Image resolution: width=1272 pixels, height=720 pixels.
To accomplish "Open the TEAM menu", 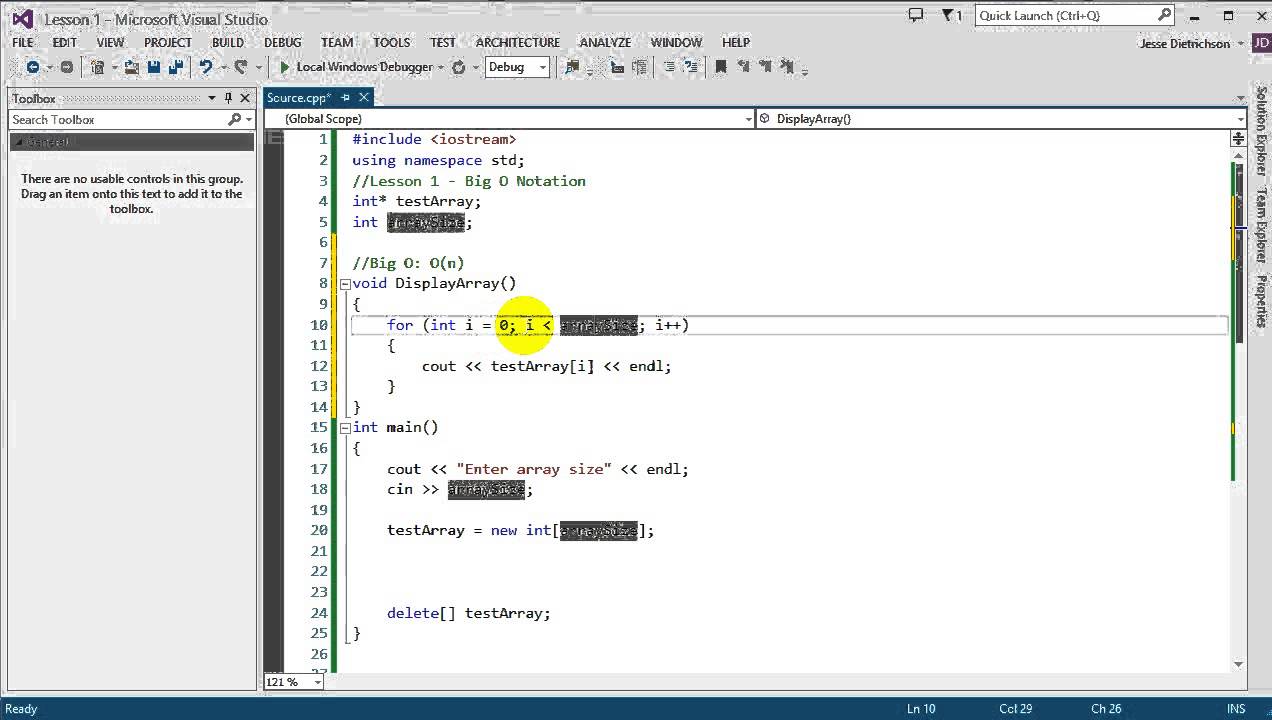I will click(x=337, y=43).
